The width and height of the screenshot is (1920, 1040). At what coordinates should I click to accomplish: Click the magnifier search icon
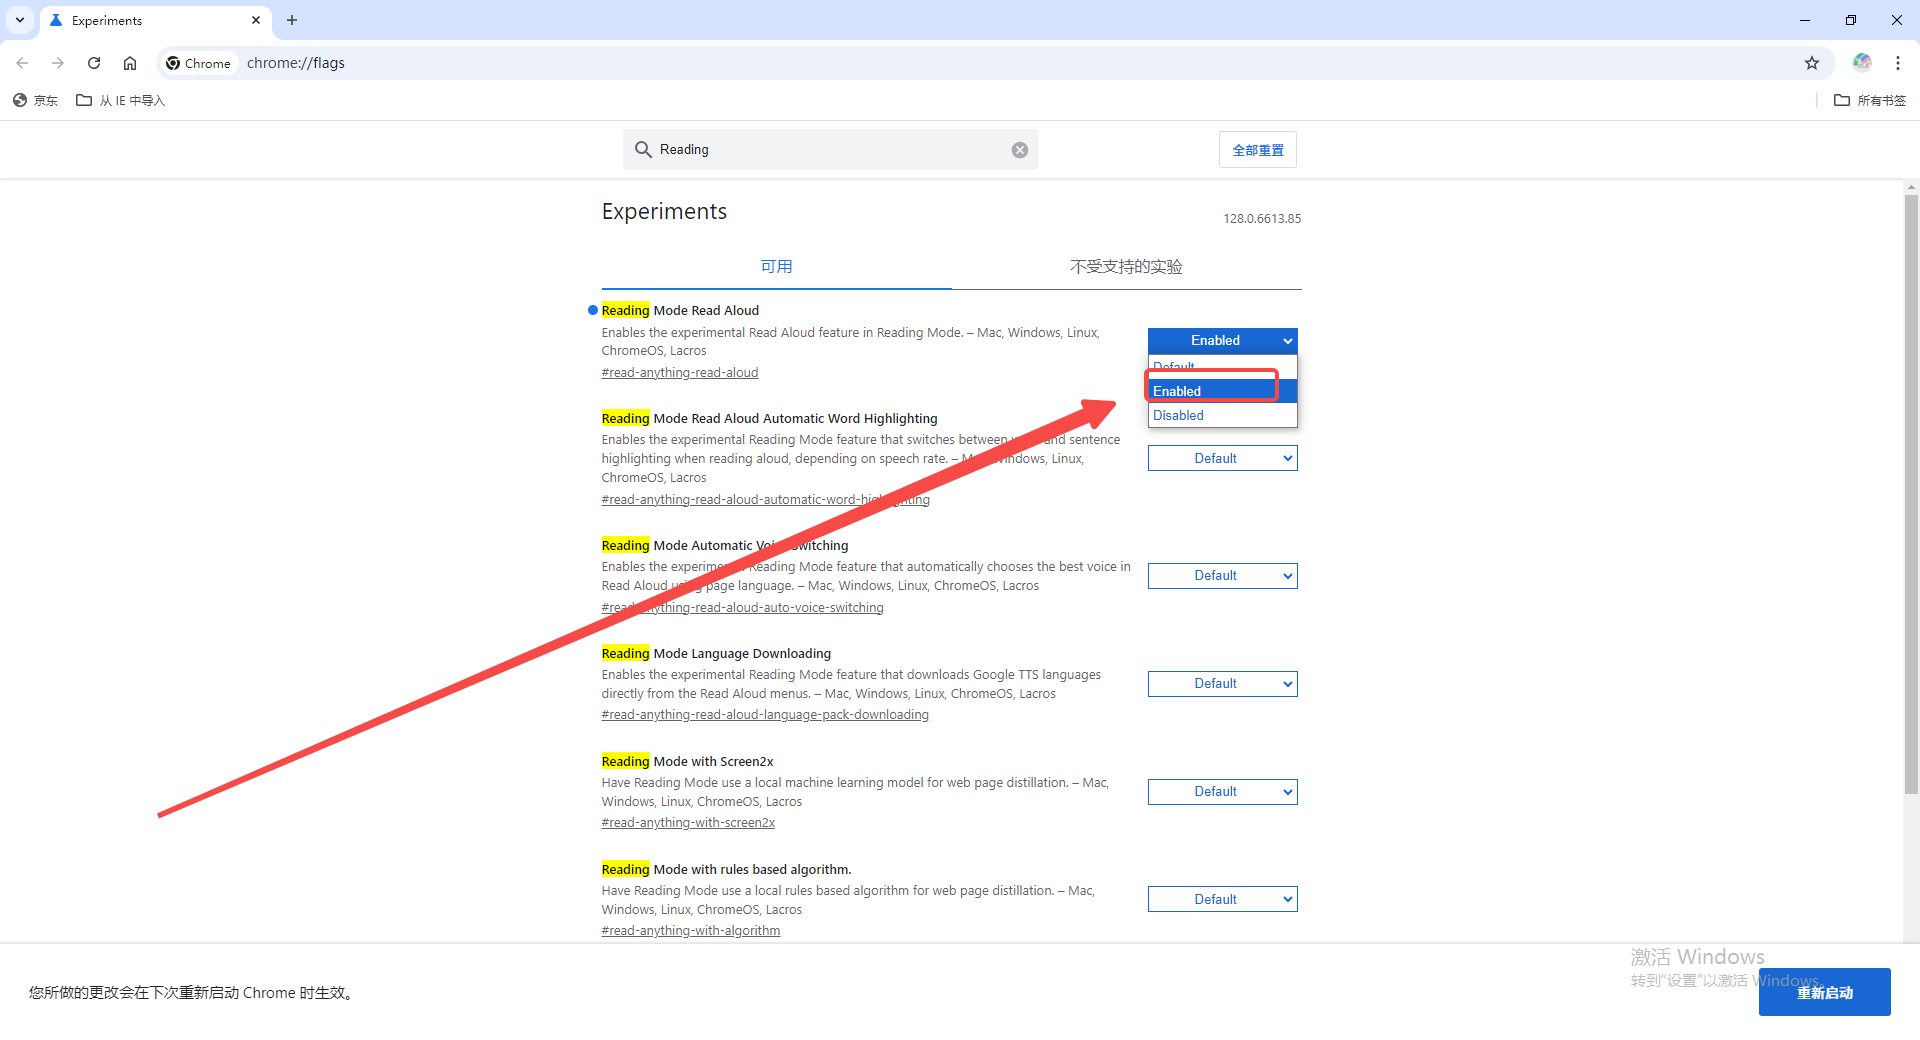643,149
